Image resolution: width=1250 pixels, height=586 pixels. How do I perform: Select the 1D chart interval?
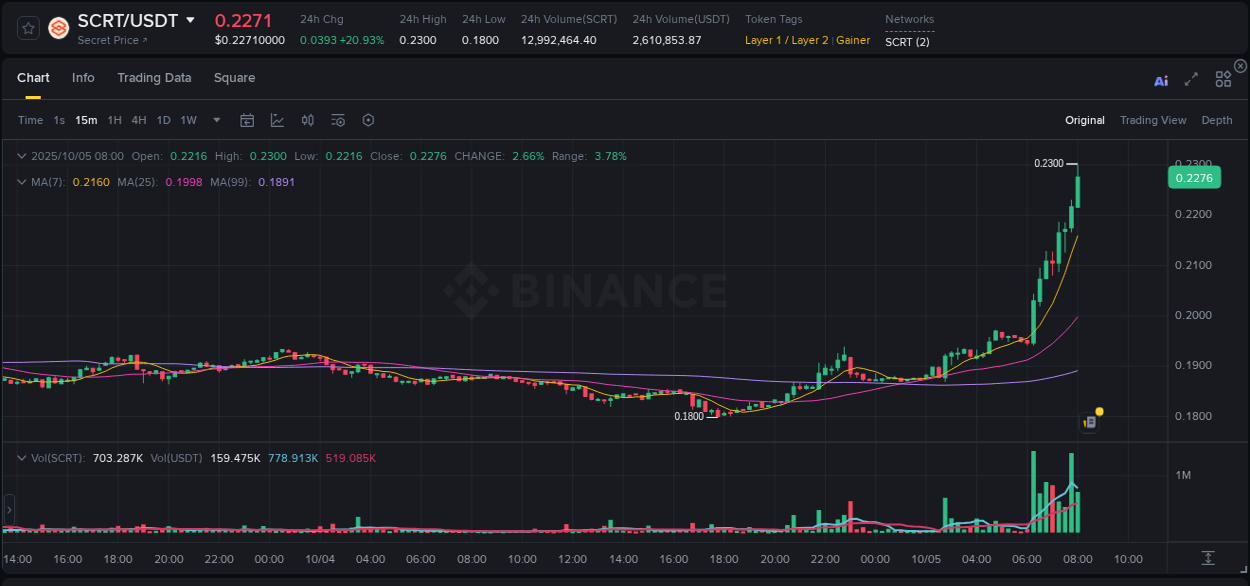[x=163, y=119]
